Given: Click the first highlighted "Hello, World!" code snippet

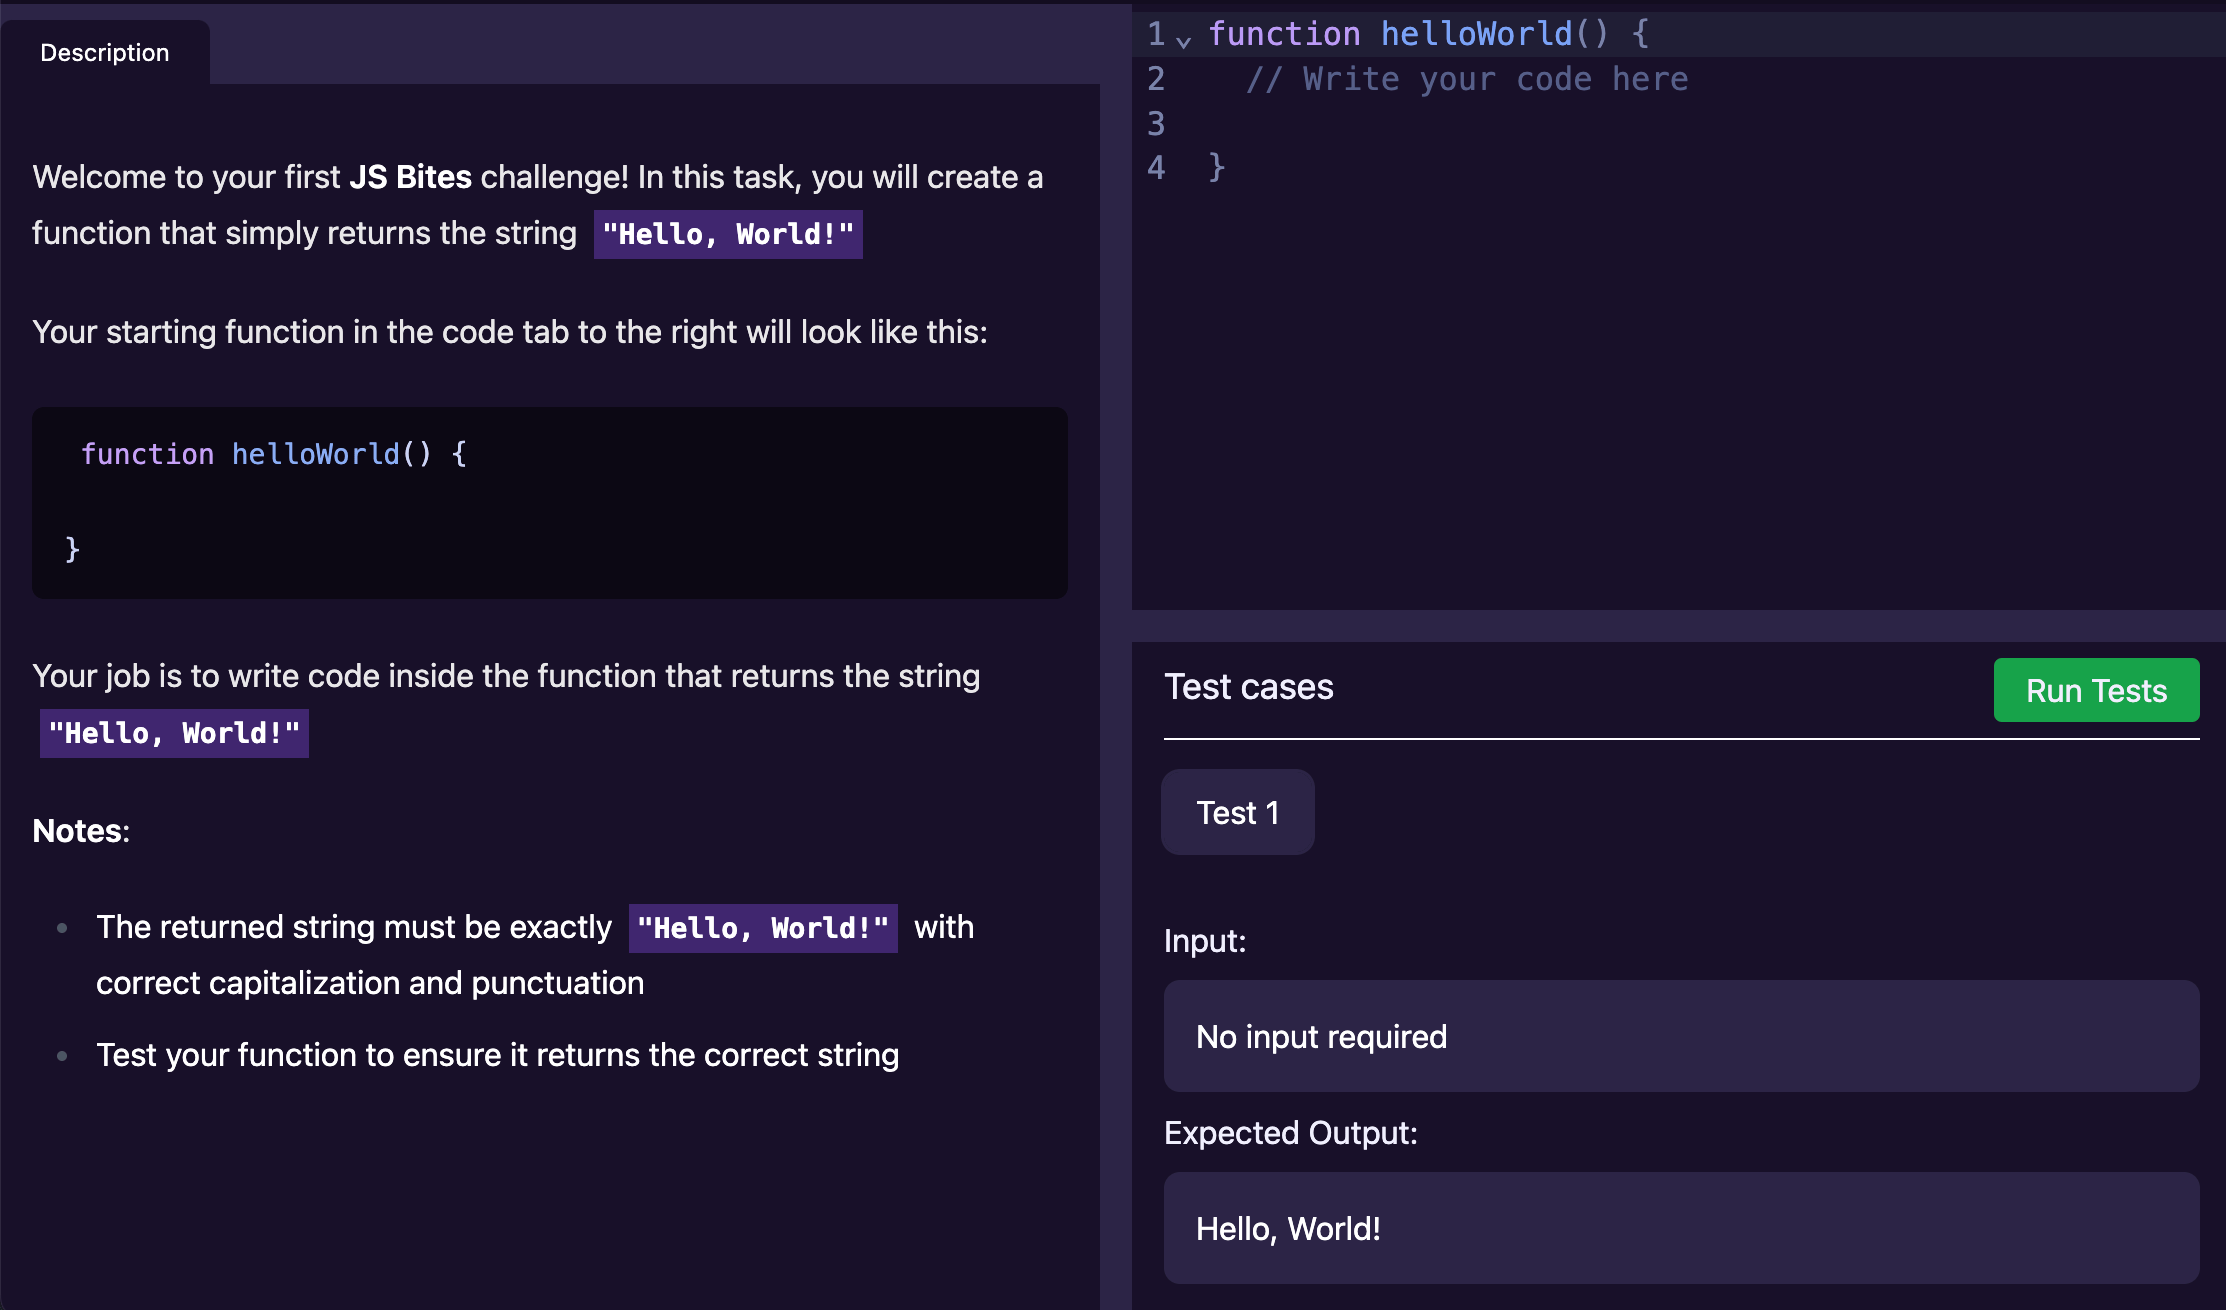Looking at the screenshot, I should point(728,234).
